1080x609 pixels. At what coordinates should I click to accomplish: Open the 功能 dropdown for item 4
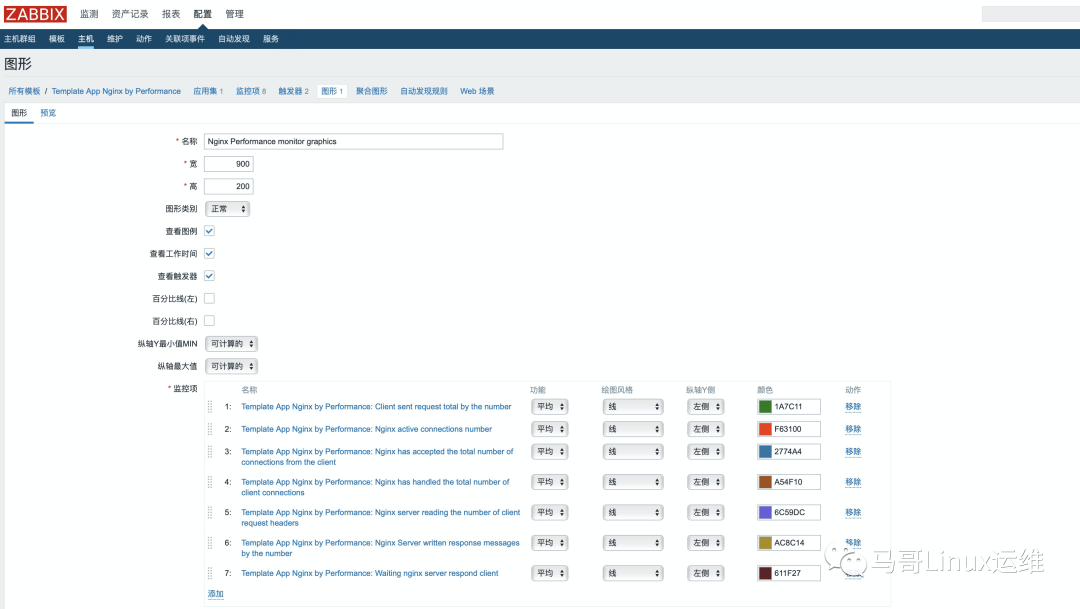tap(550, 482)
